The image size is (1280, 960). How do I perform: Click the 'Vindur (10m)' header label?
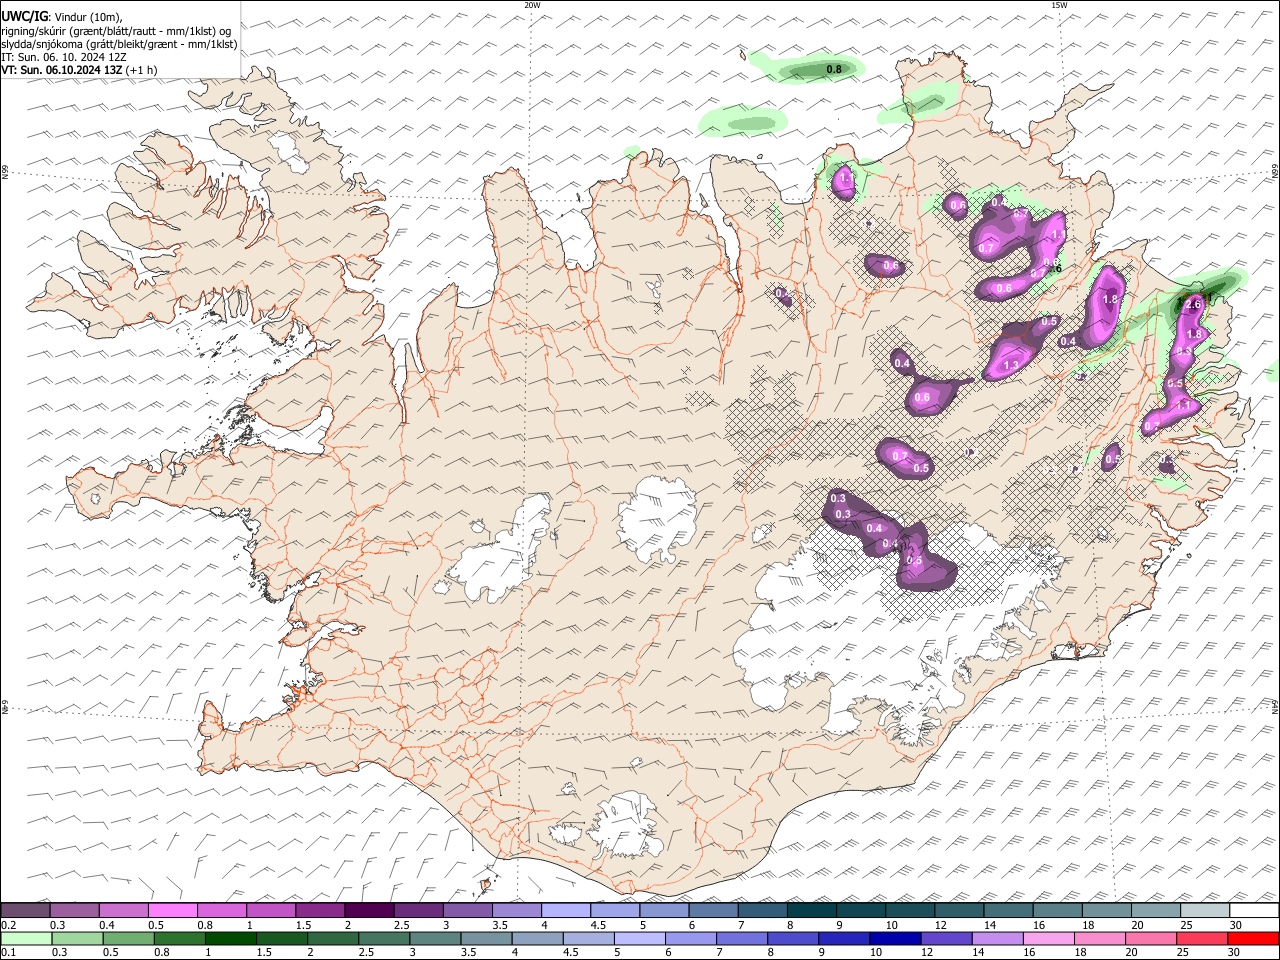(x=88, y=16)
